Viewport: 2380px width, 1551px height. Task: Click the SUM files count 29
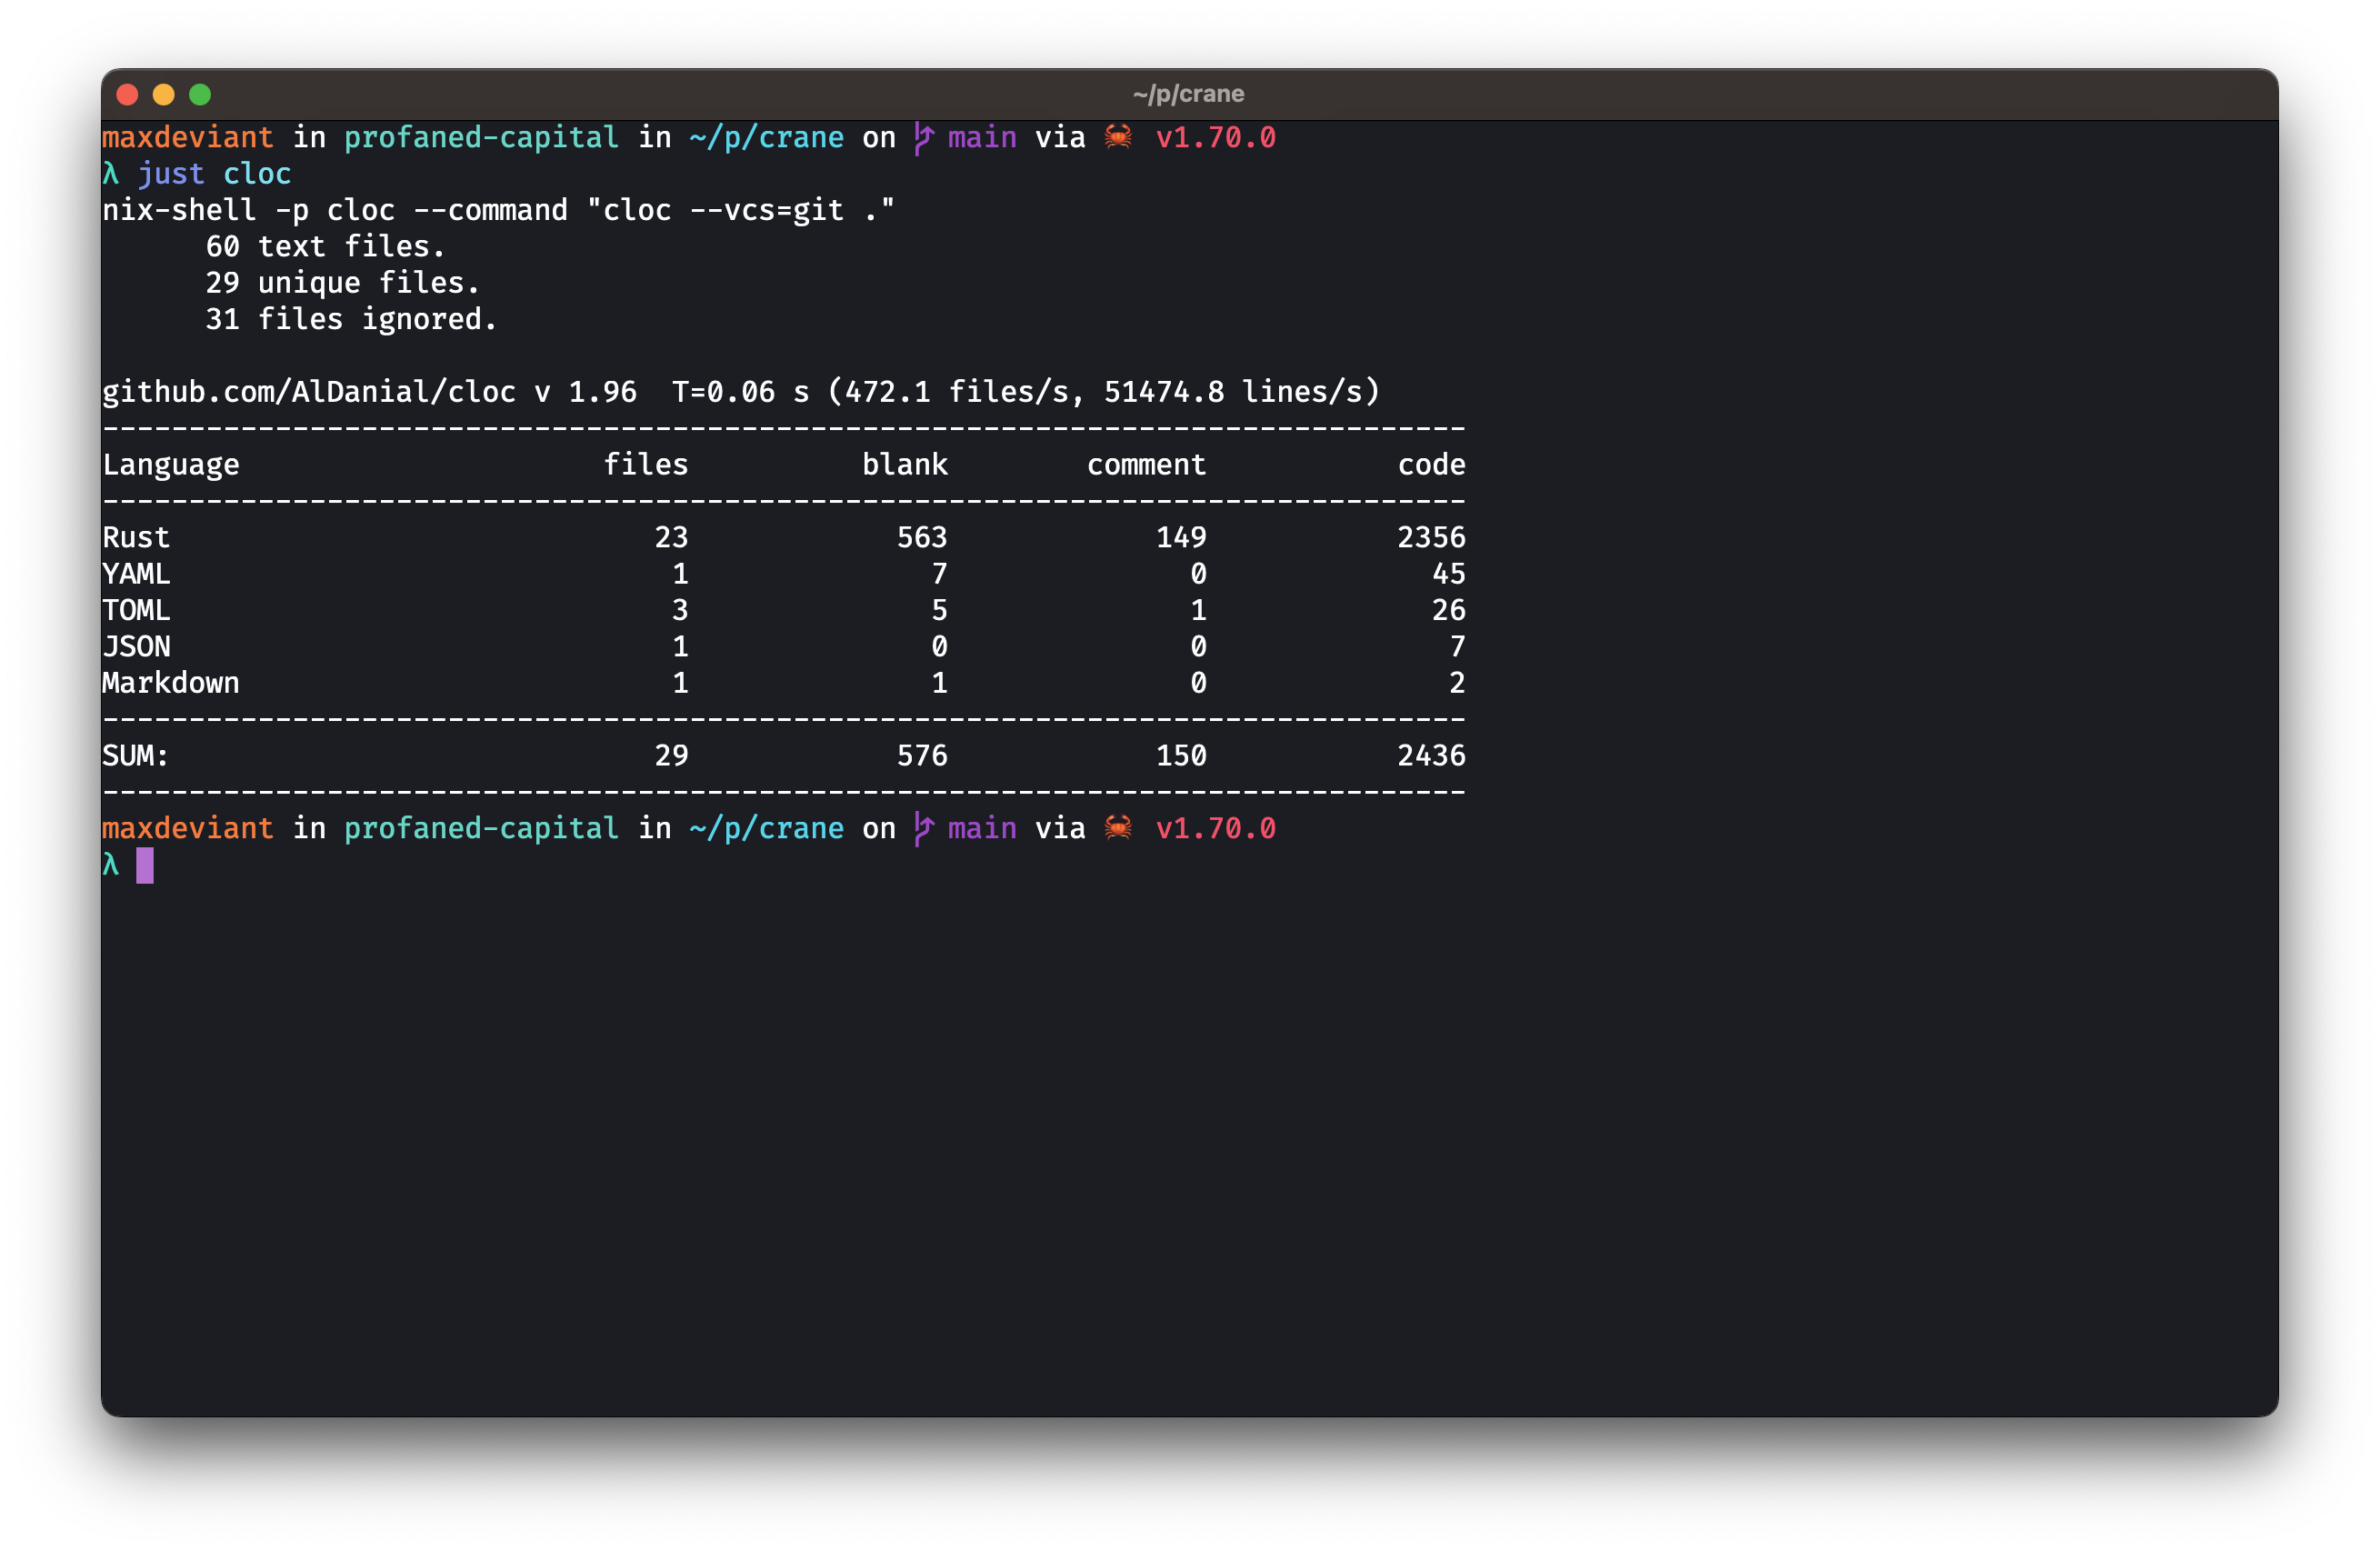tap(672, 755)
